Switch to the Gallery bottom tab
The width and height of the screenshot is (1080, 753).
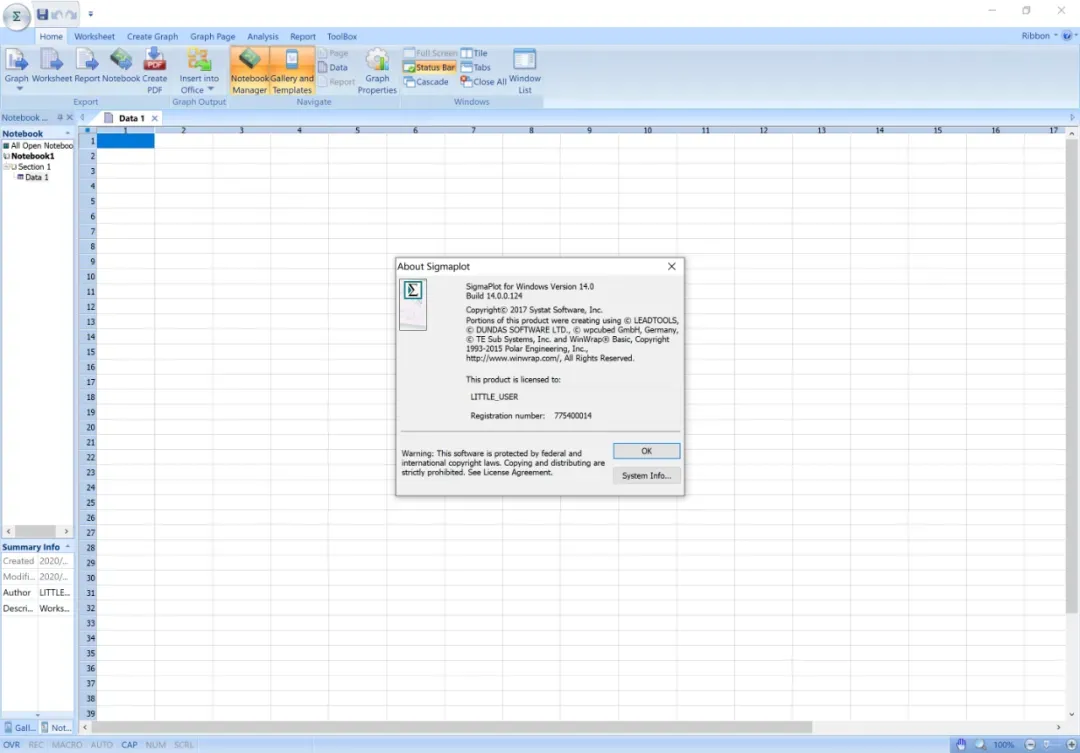20,728
